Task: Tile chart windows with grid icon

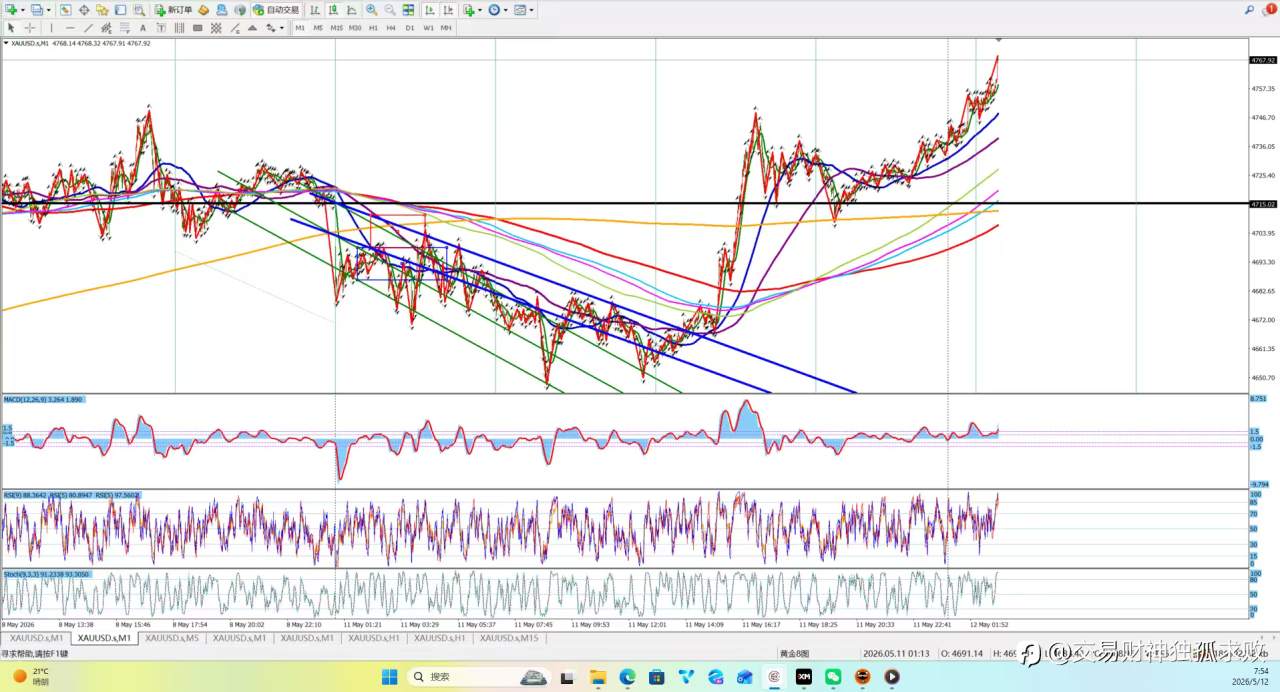Action: click(x=408, y=10)
